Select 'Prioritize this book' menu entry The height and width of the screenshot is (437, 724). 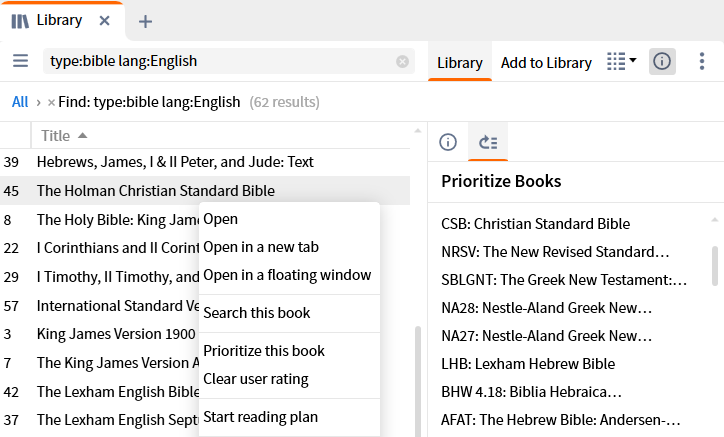click(264, 351)
